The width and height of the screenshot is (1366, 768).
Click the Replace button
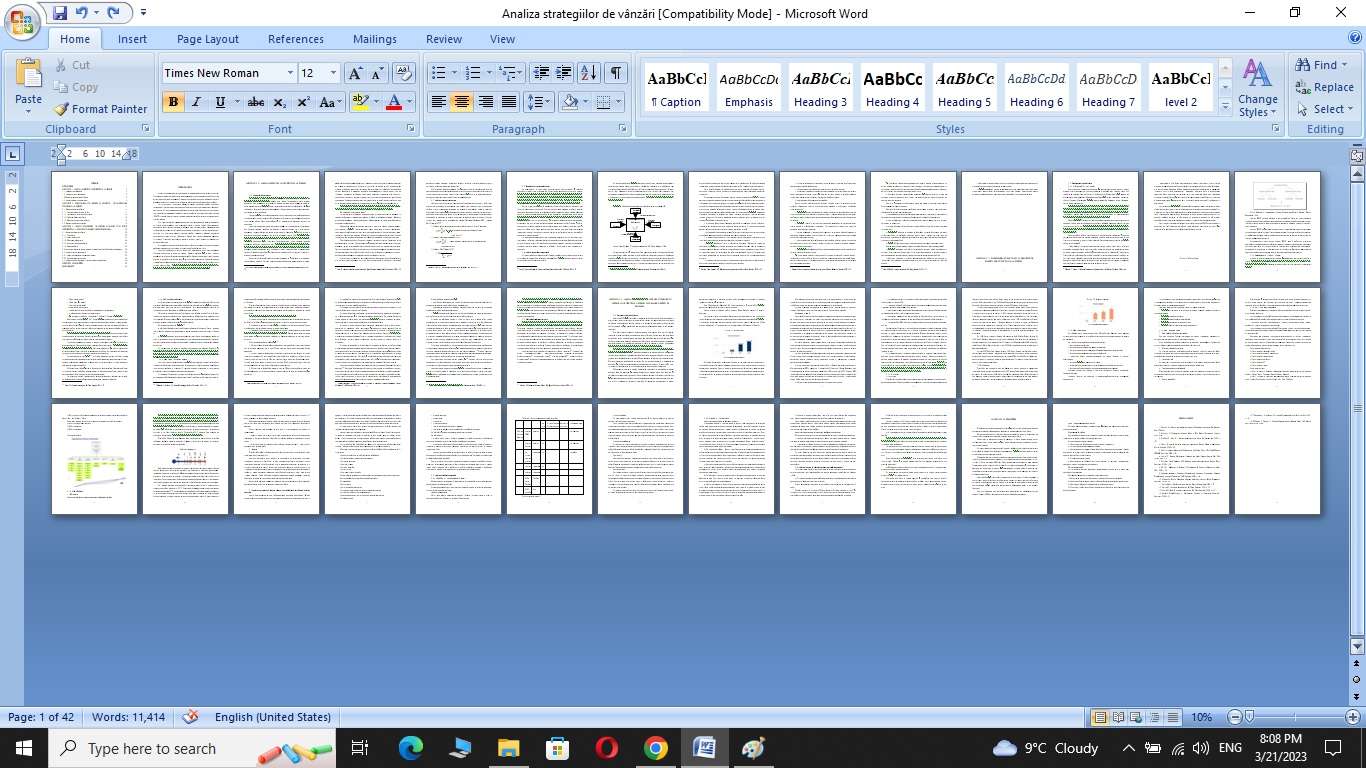1324,87
